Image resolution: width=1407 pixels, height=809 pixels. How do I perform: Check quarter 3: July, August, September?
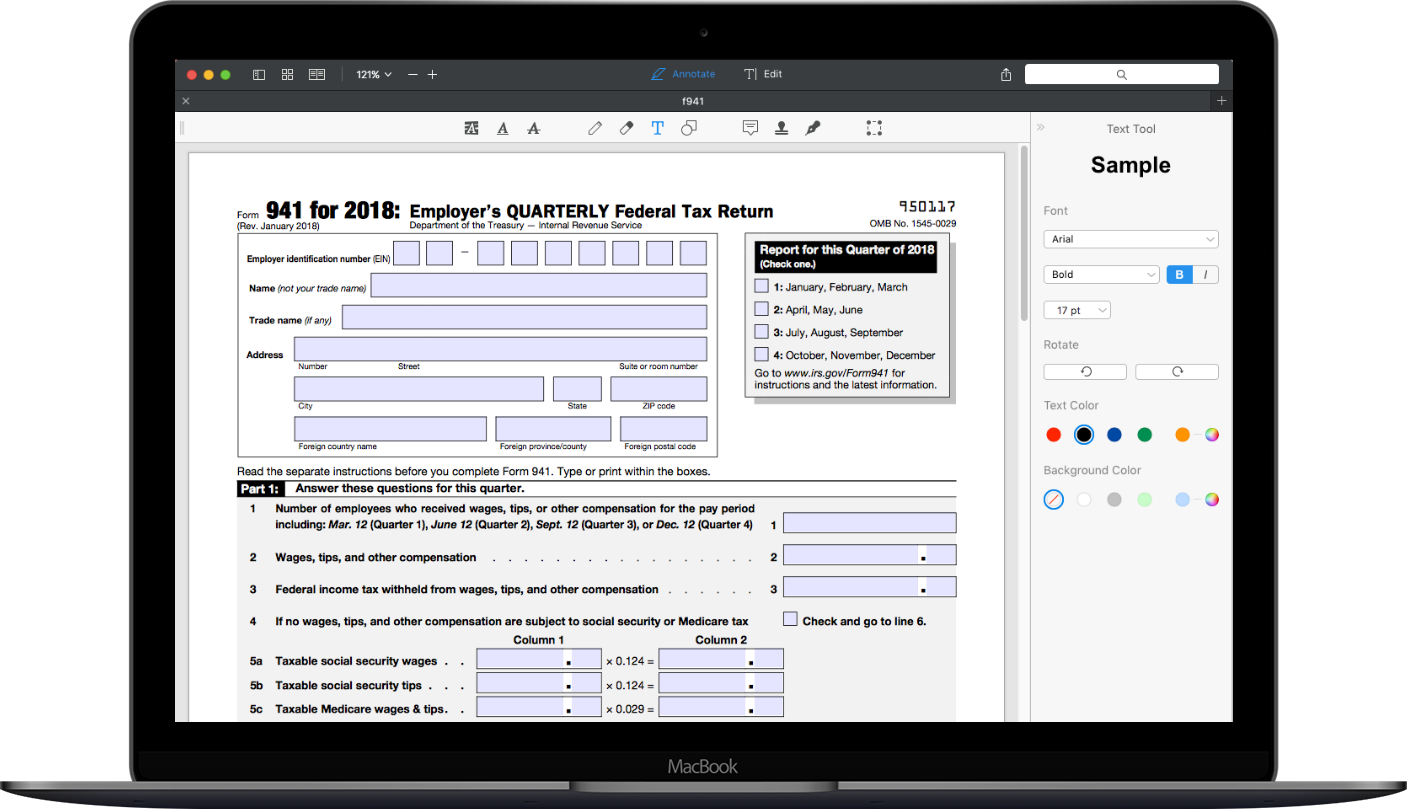coord(762,332)
